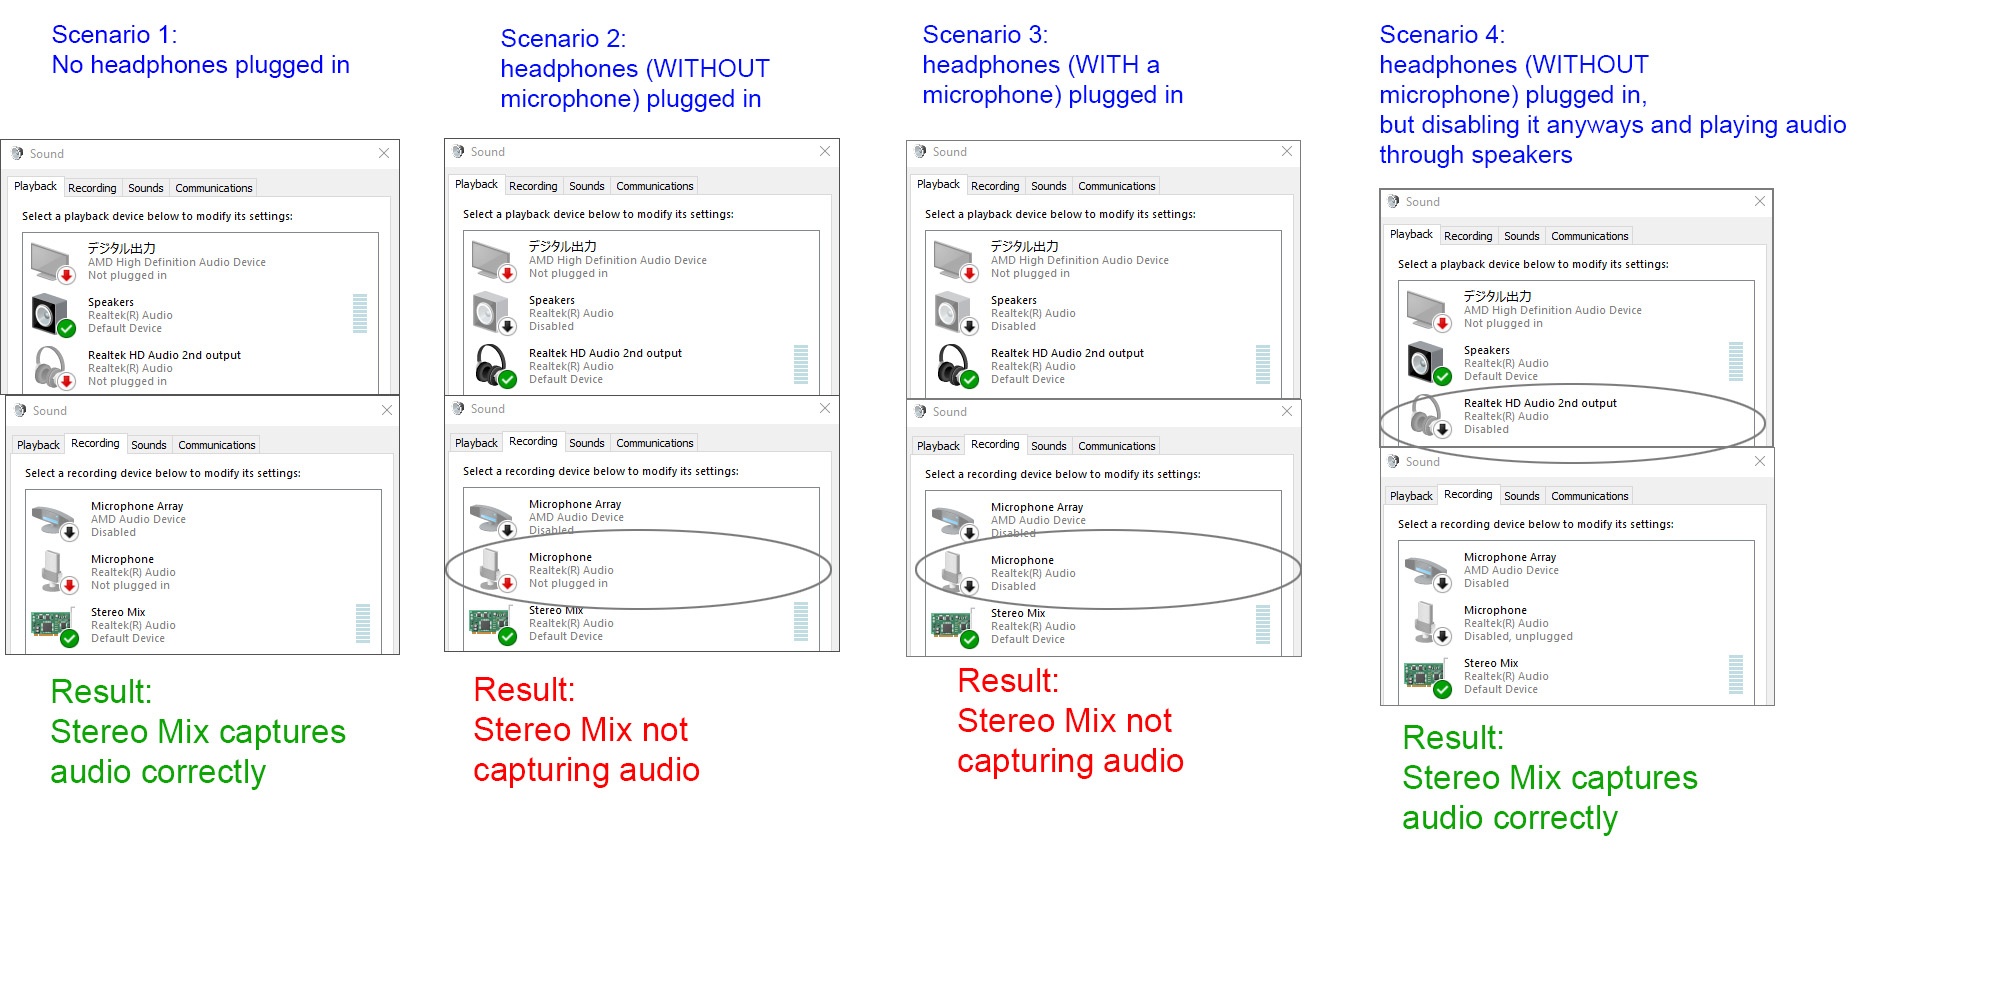Click Speakers level meter in Scenario 4 playback
Screen dimensions: 2000x1000
click(x=1736, y=362)
